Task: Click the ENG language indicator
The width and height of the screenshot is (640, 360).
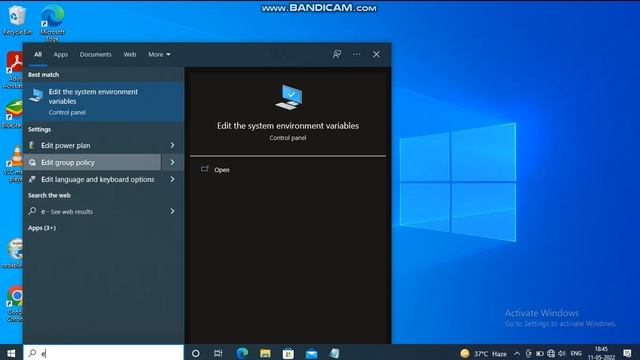Action: point(576,353)
